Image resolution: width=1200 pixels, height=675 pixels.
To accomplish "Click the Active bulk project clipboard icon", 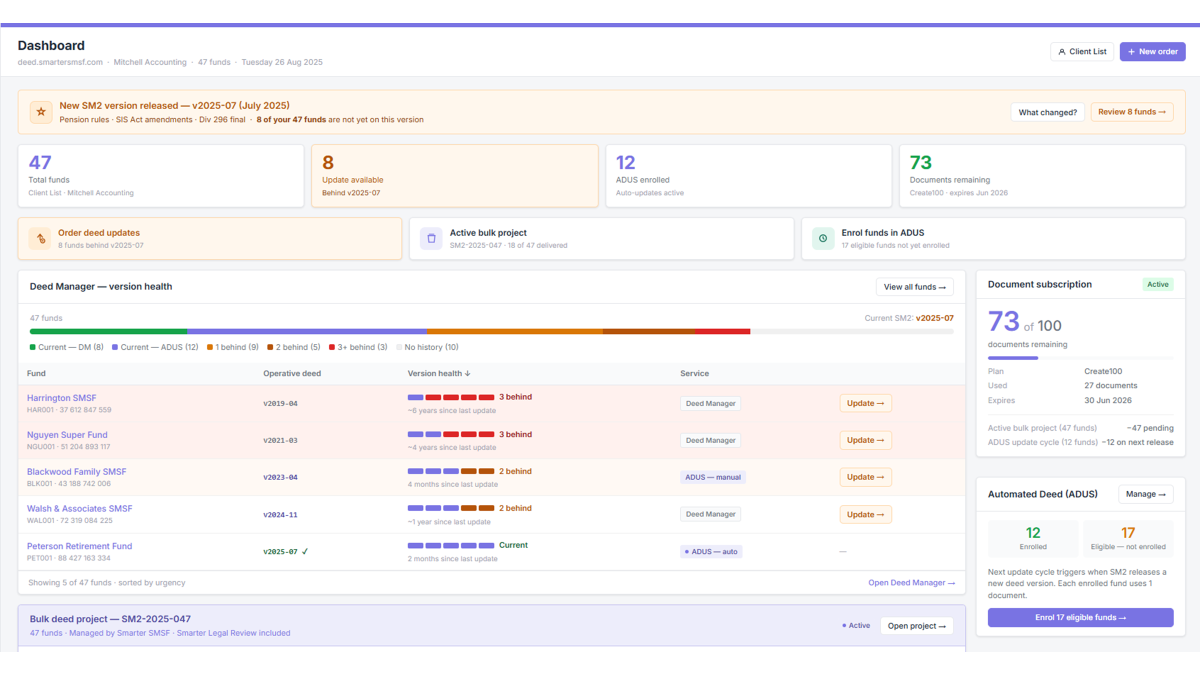I will tap(431, 239).
